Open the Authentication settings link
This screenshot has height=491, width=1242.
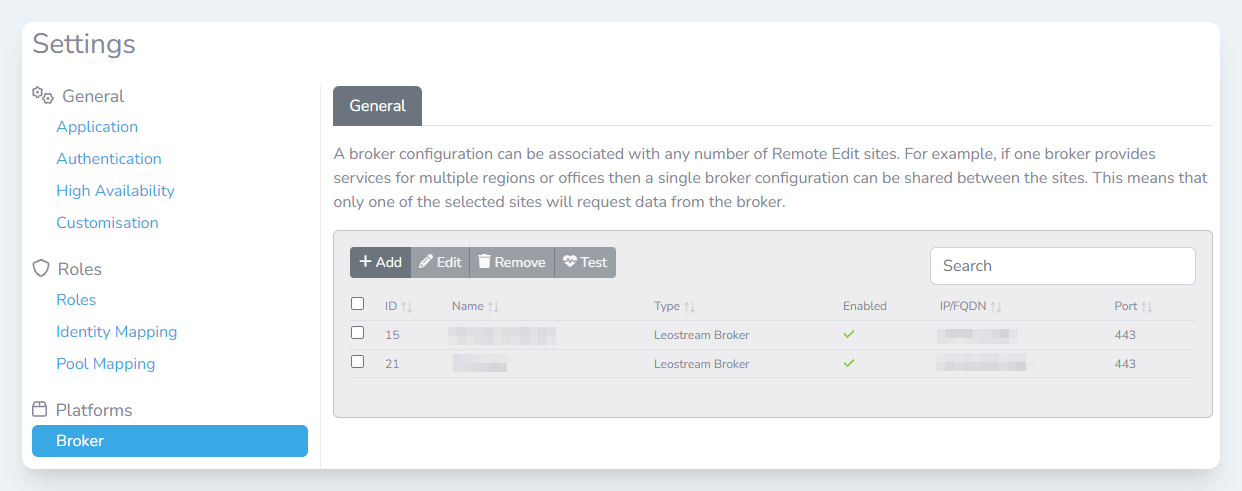click(109, 159)
